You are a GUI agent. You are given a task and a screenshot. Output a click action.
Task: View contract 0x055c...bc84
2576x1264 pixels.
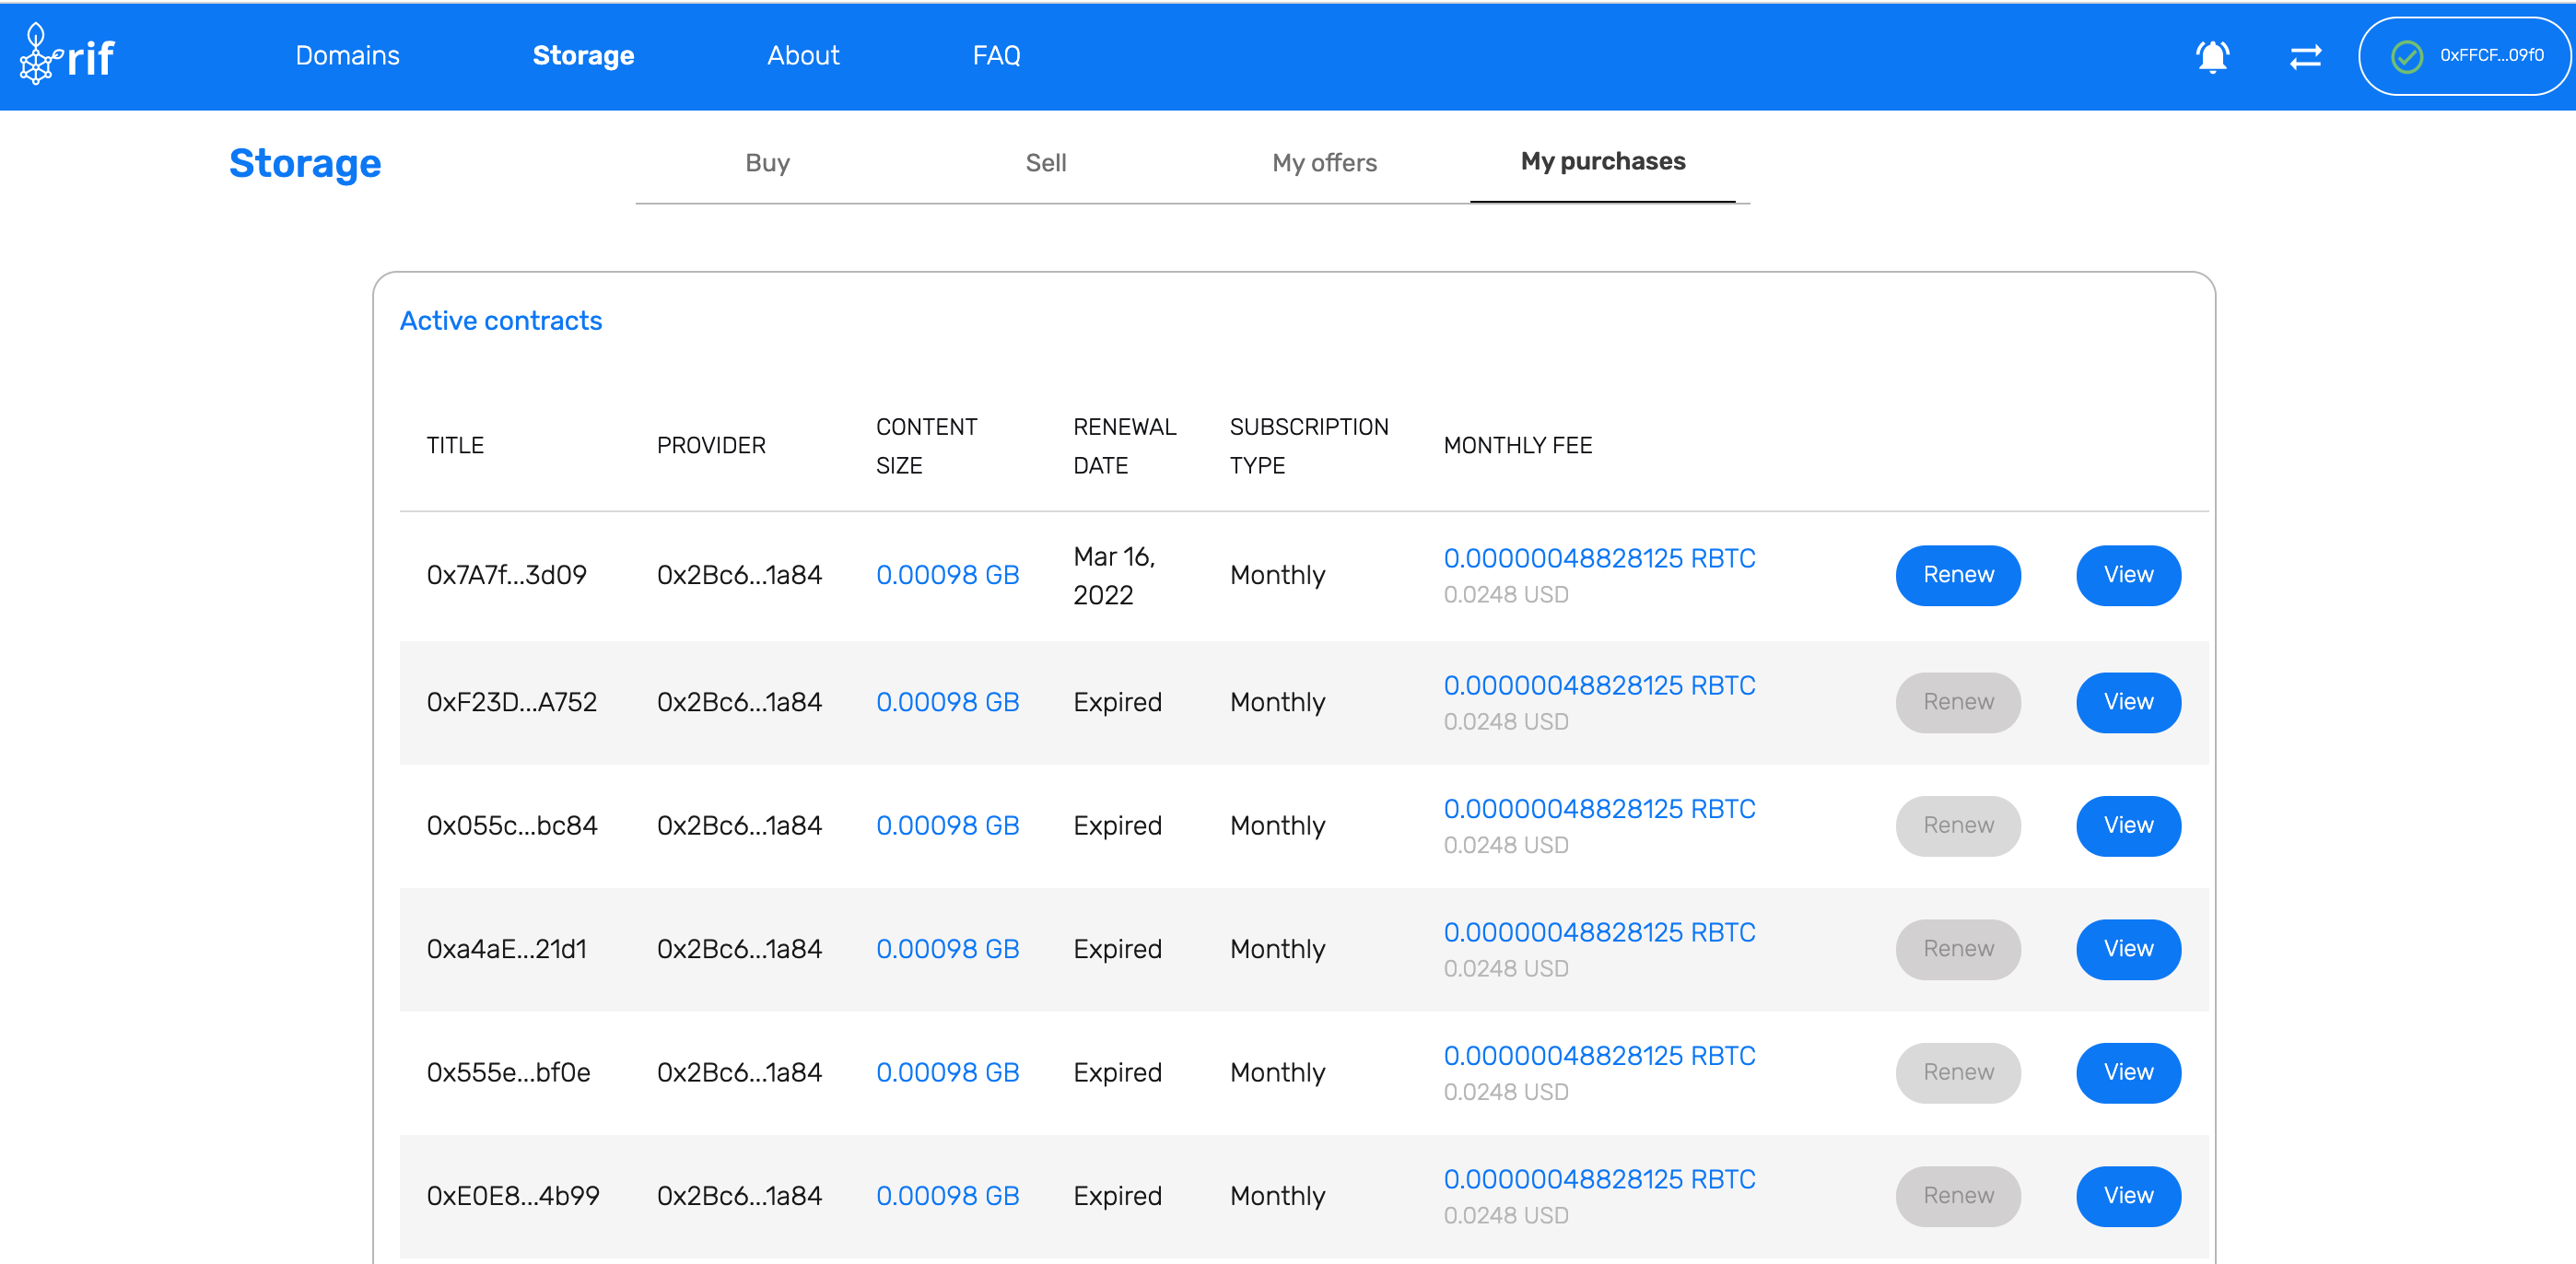(2128, 826)
